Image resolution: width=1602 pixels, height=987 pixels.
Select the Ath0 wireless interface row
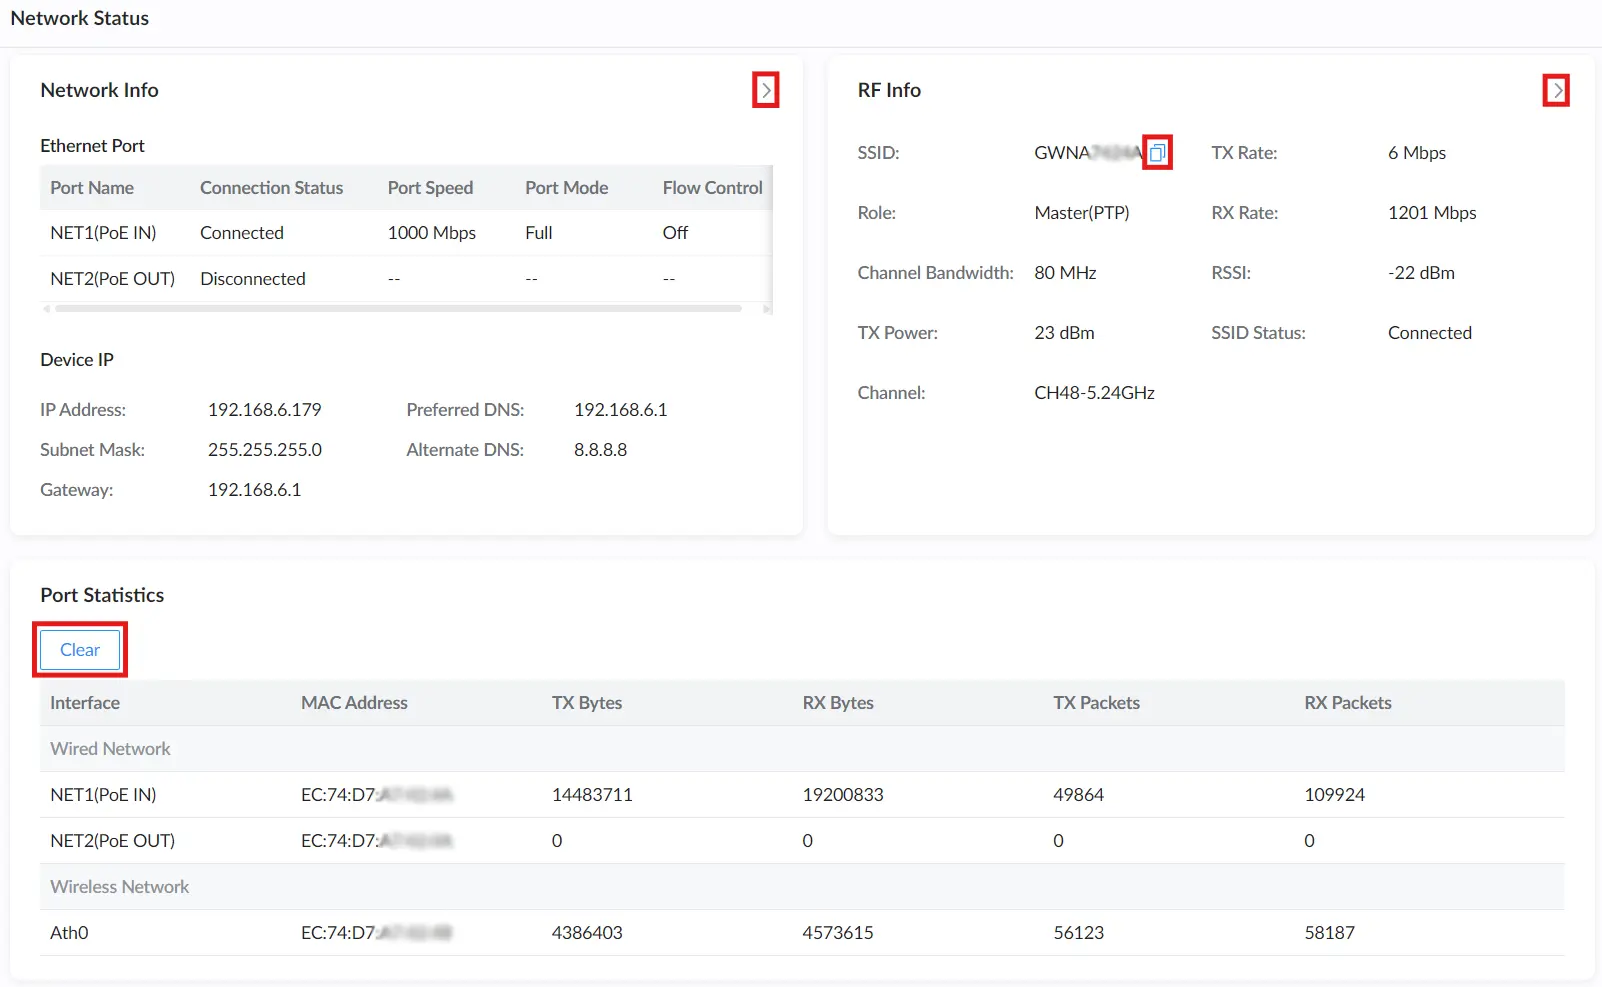coord(802,933)
